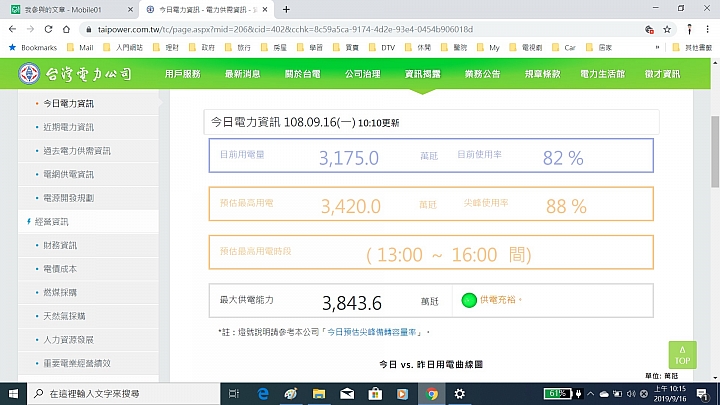Click the Windows taskbar search box

pos(124,394)
